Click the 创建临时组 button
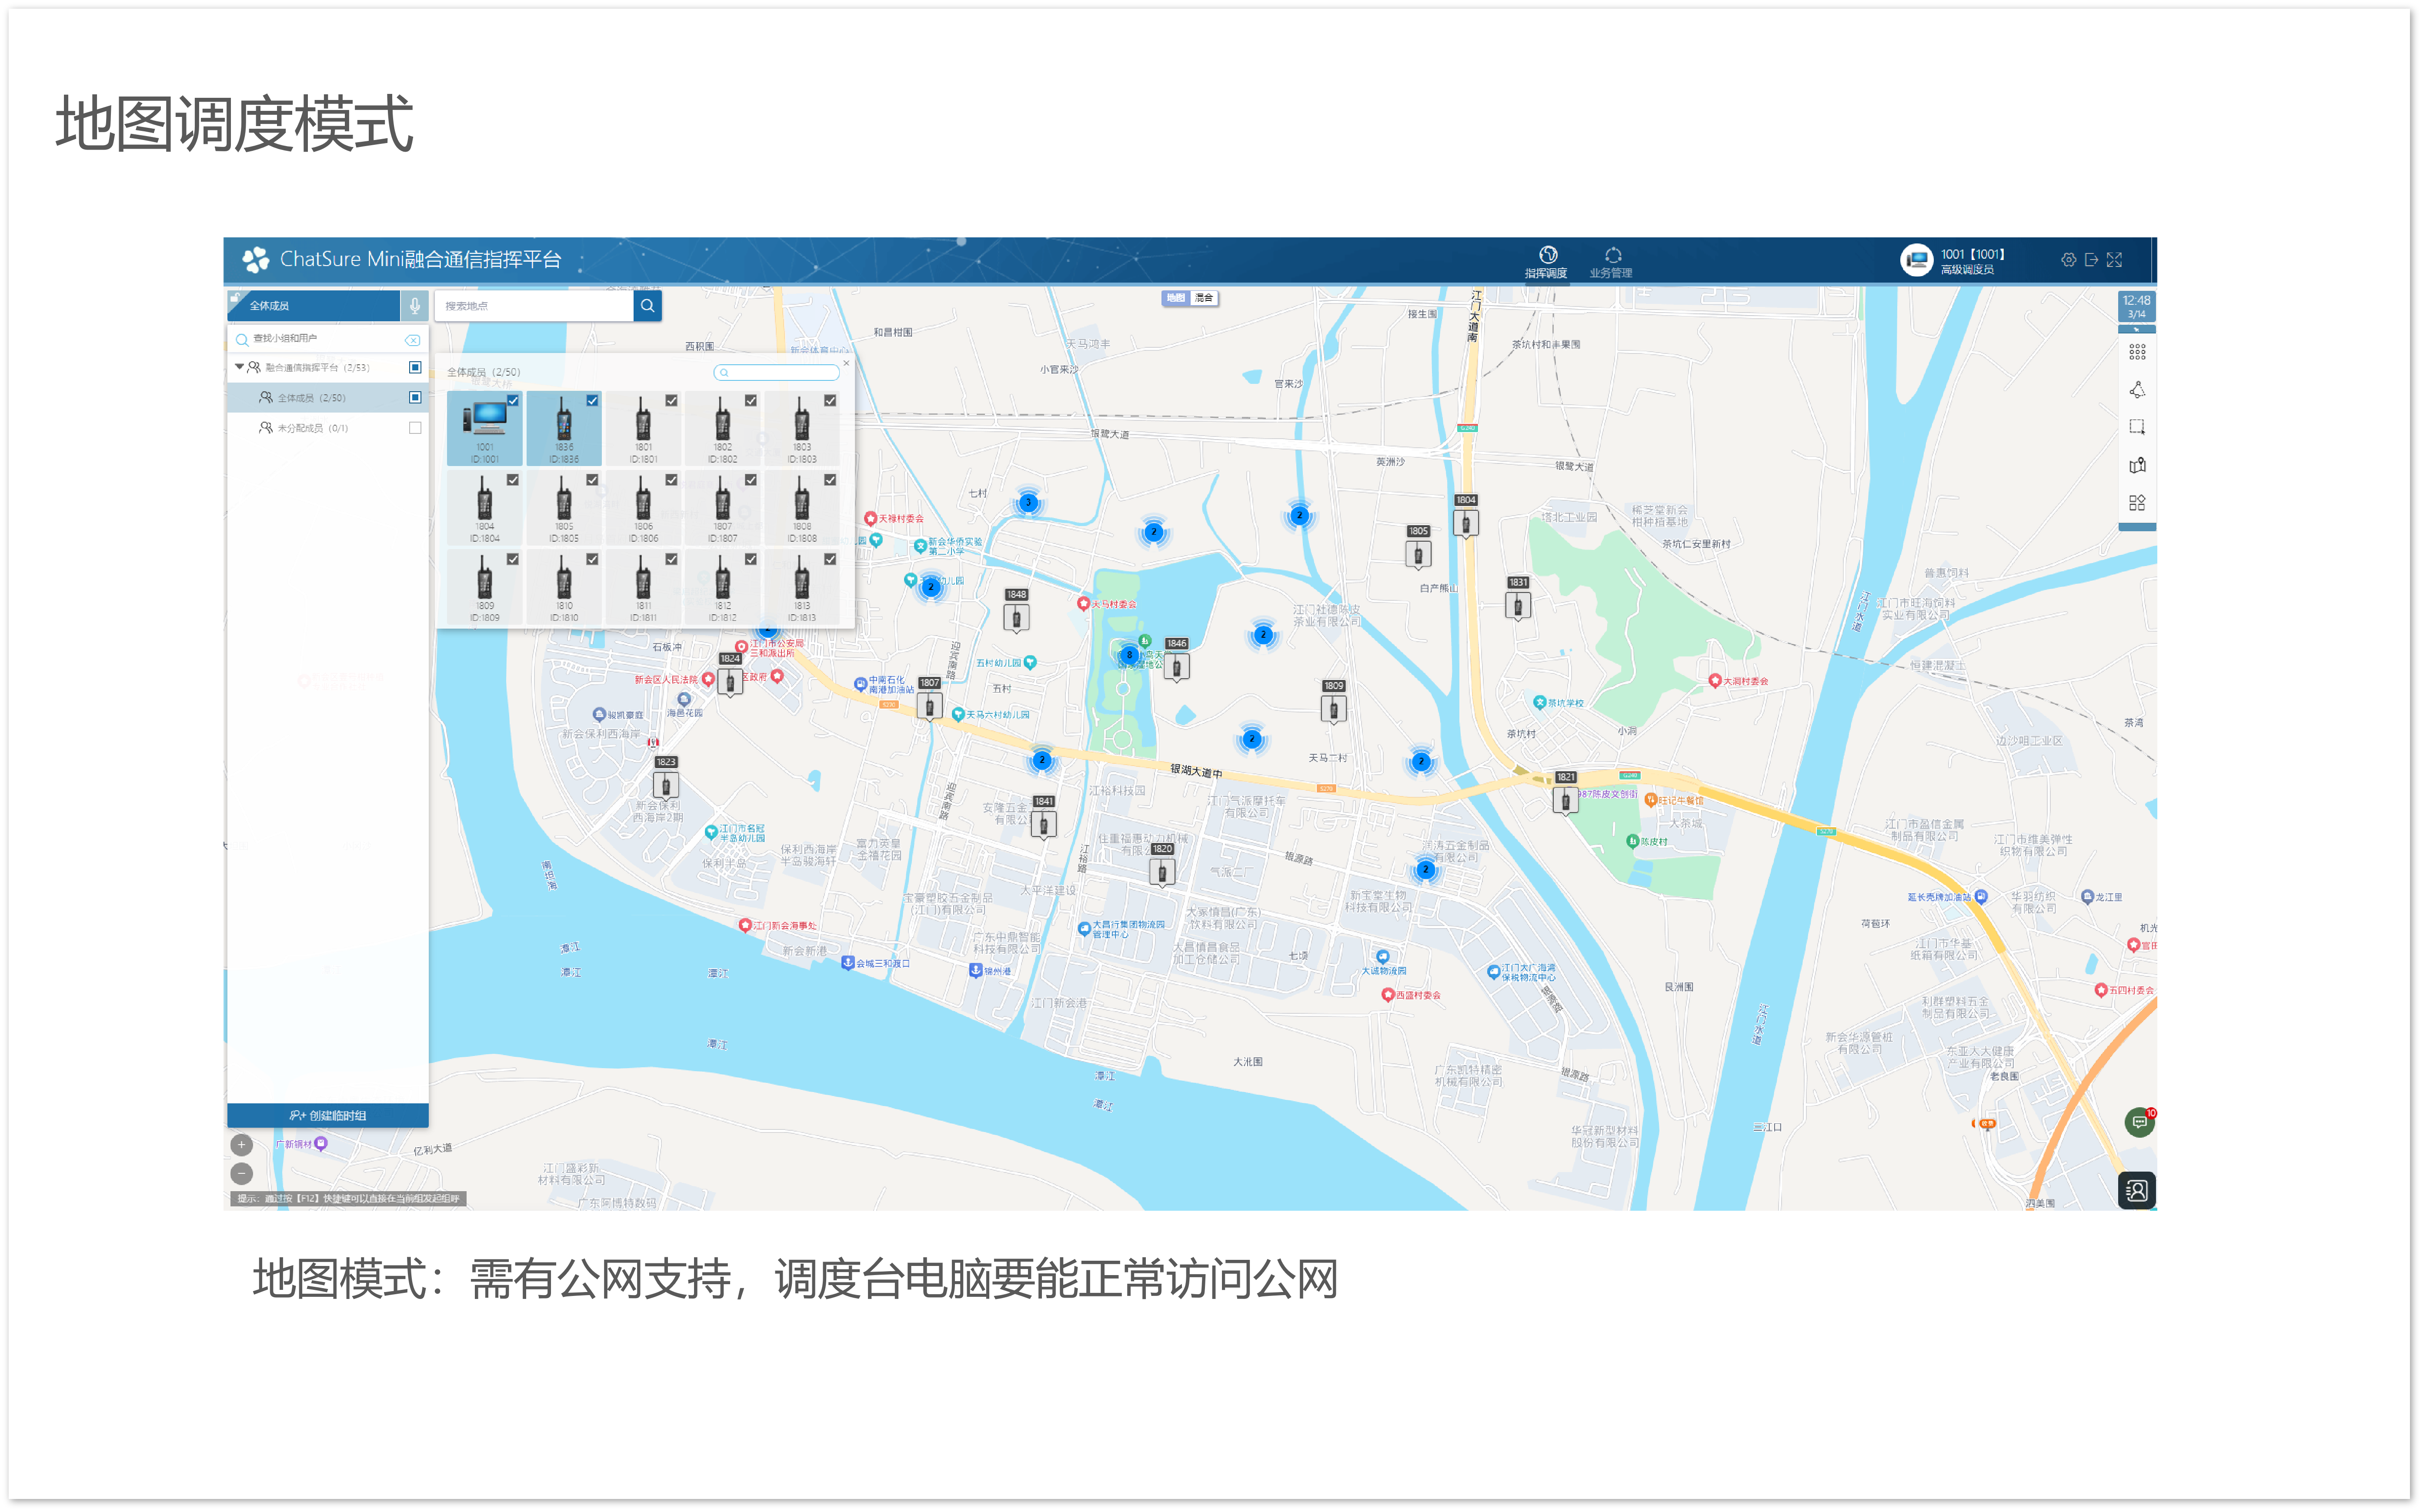The image size is (2423, 1512). tap(328, 1115)
